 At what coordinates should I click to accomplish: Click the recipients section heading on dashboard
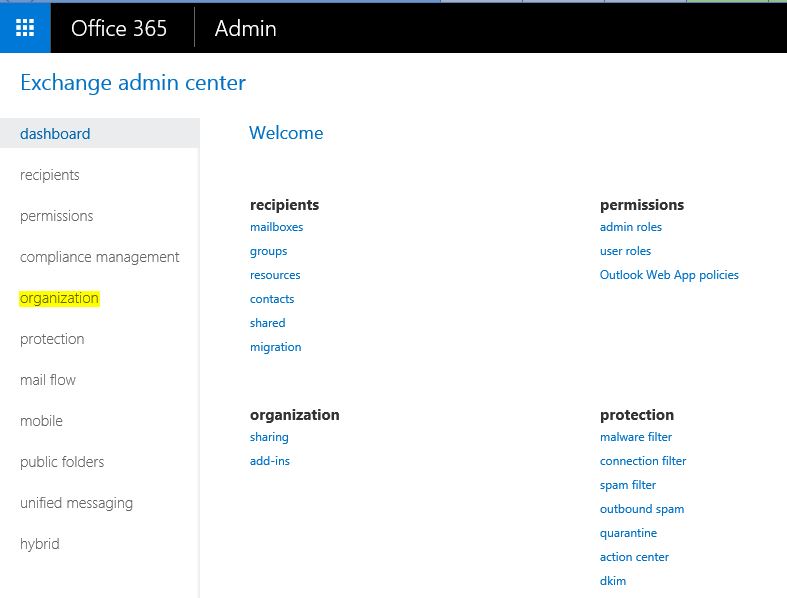[x=285, y=205]
